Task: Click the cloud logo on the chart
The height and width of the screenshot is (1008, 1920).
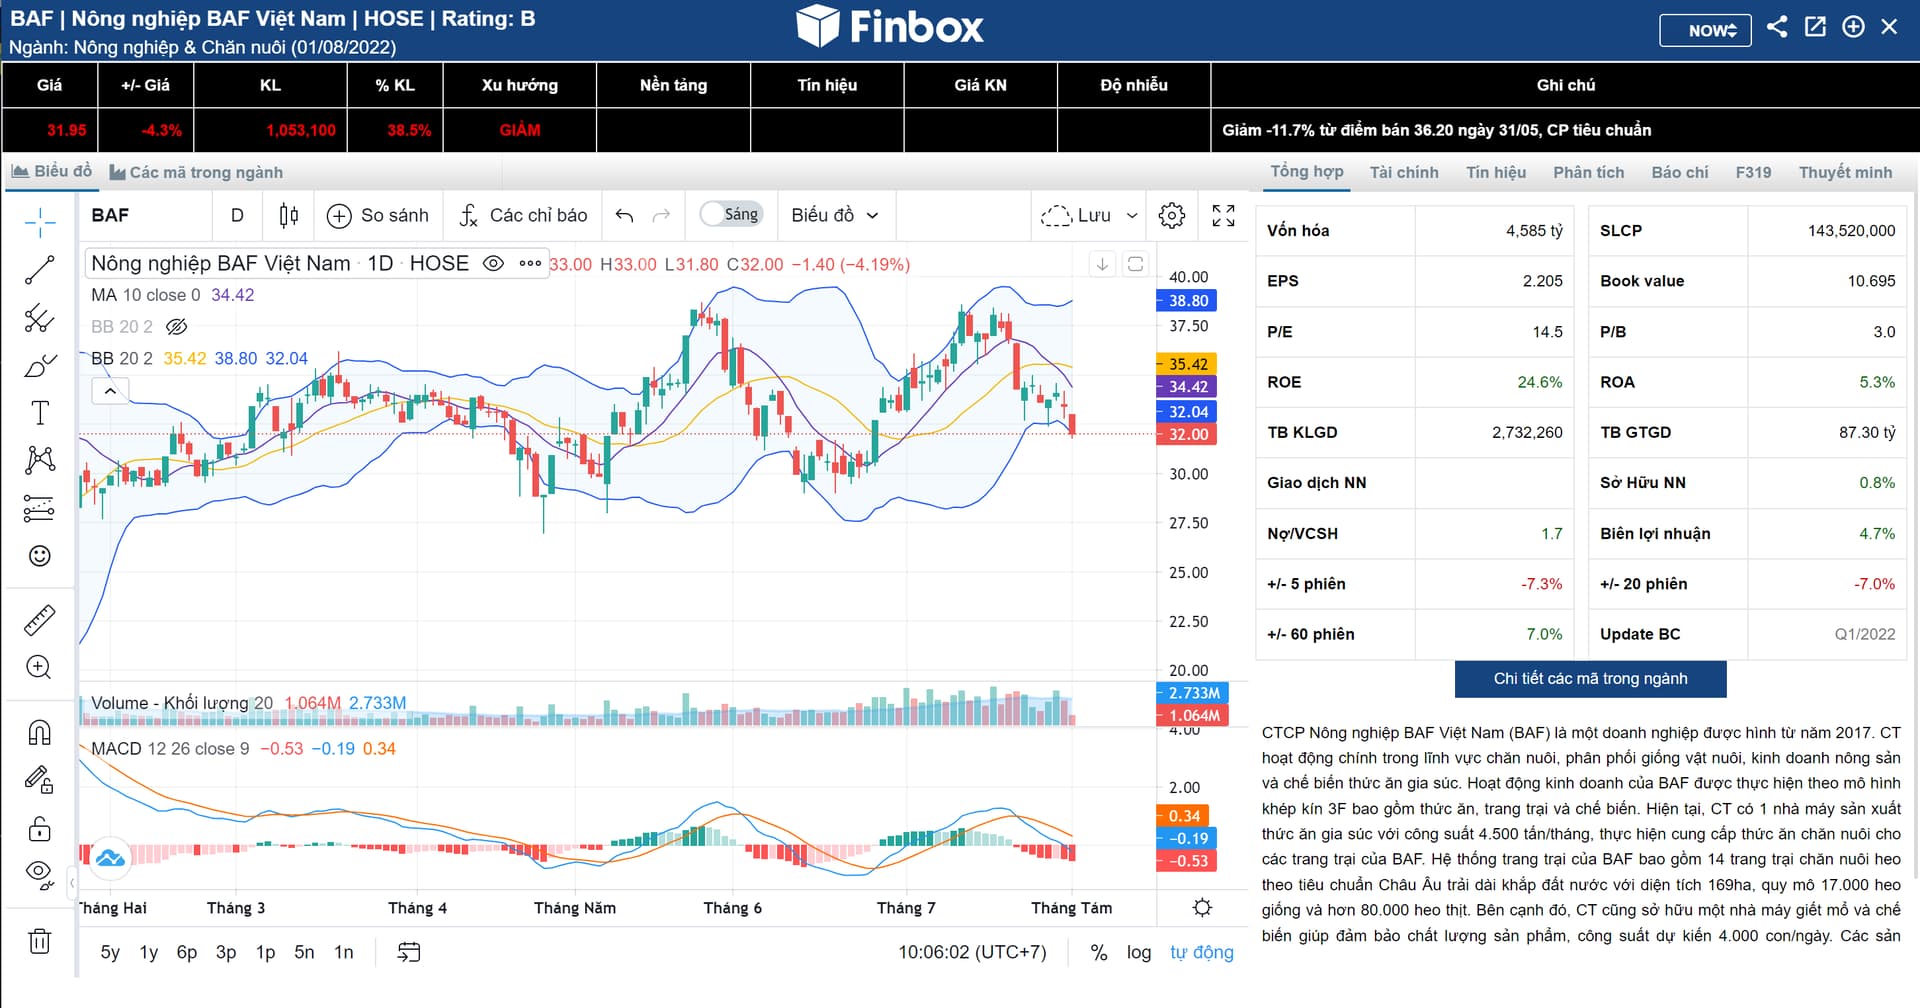Action: point(110,857)
